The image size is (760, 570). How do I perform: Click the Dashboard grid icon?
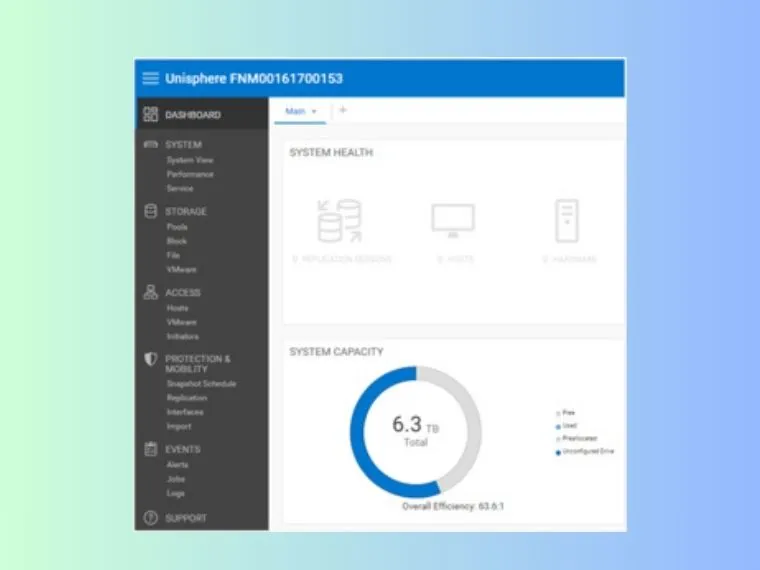point(150,114)
